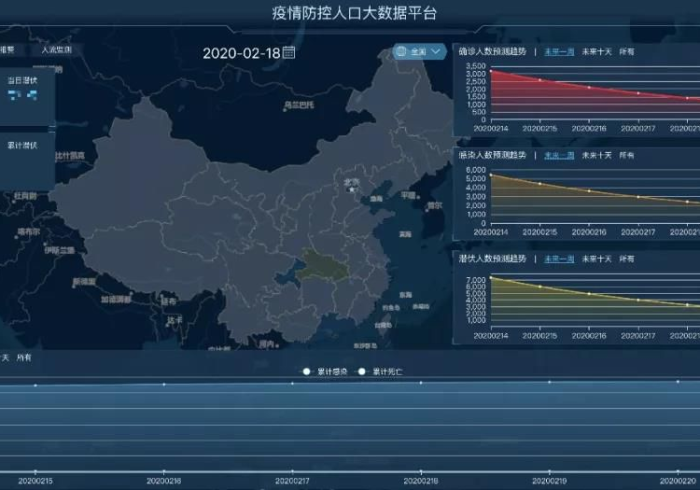
Task: Click 20200216 data point on latent chart
Action: [x=589, y=294]
